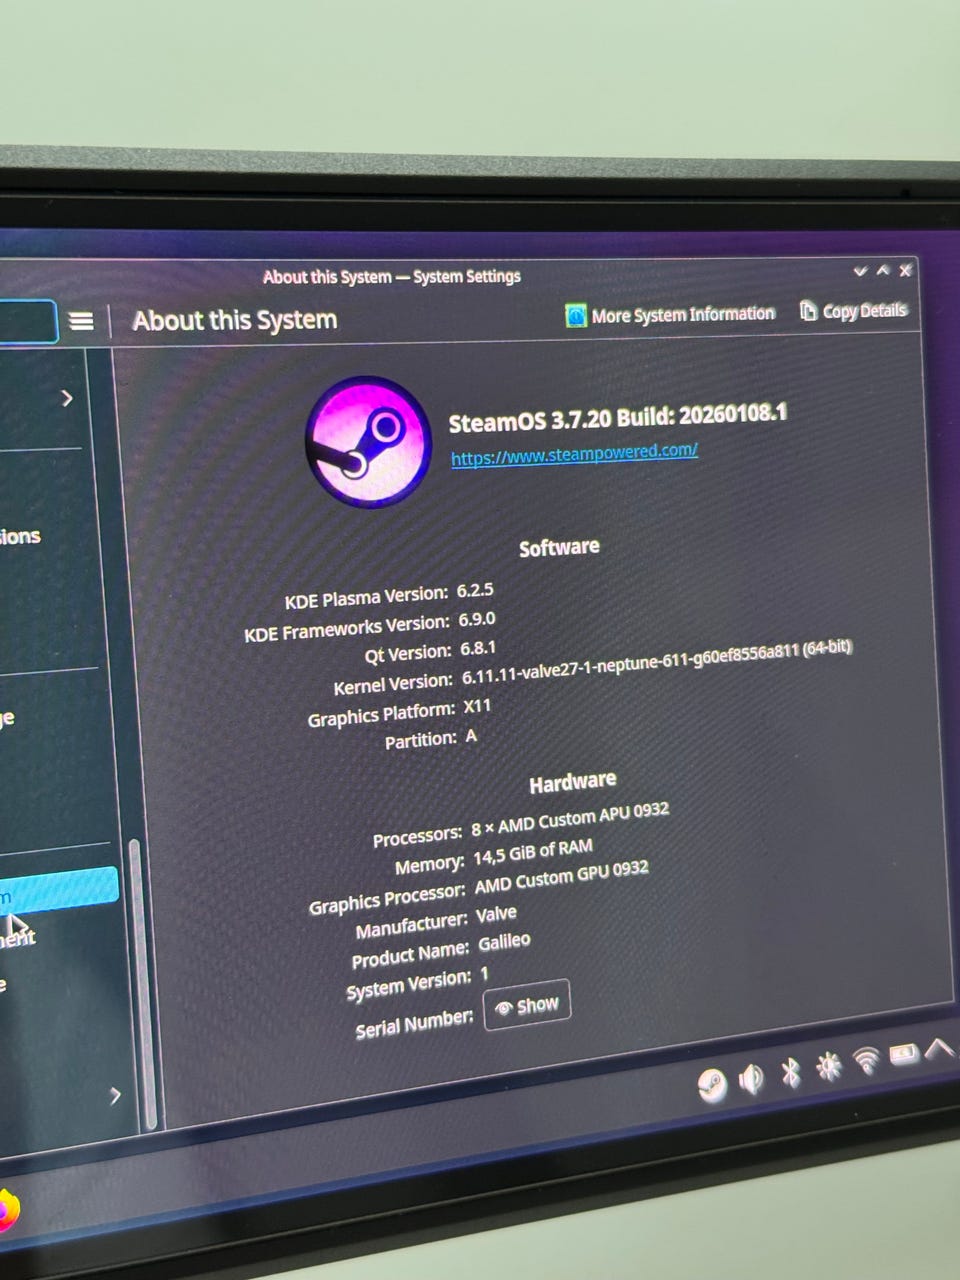Click the 'KDE Plasma Version:' label
Viewport: 960px width, 1280px height.
366,598
